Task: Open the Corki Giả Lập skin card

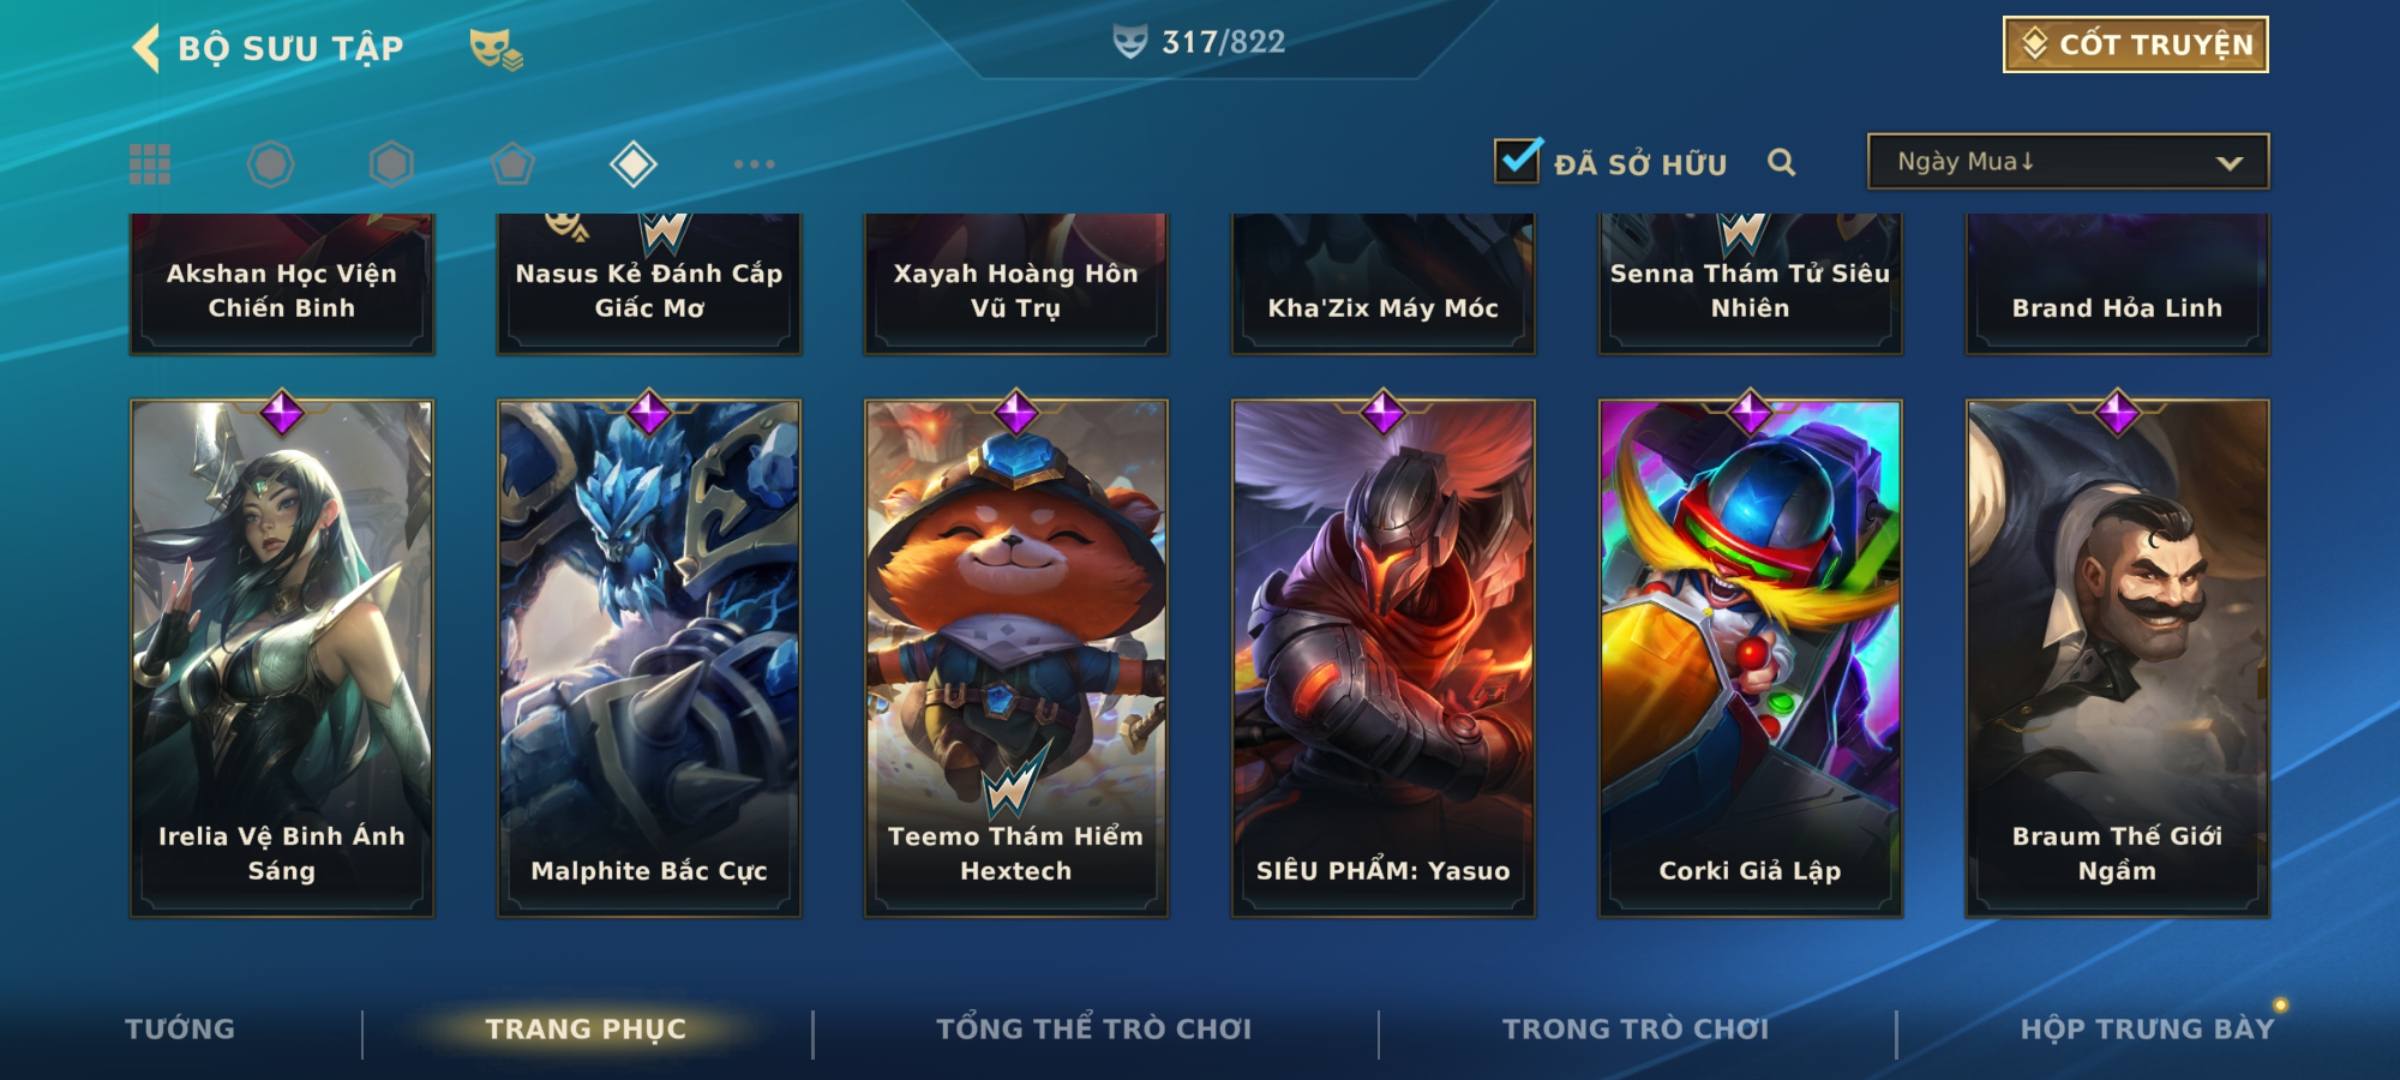Action: 1750,657
